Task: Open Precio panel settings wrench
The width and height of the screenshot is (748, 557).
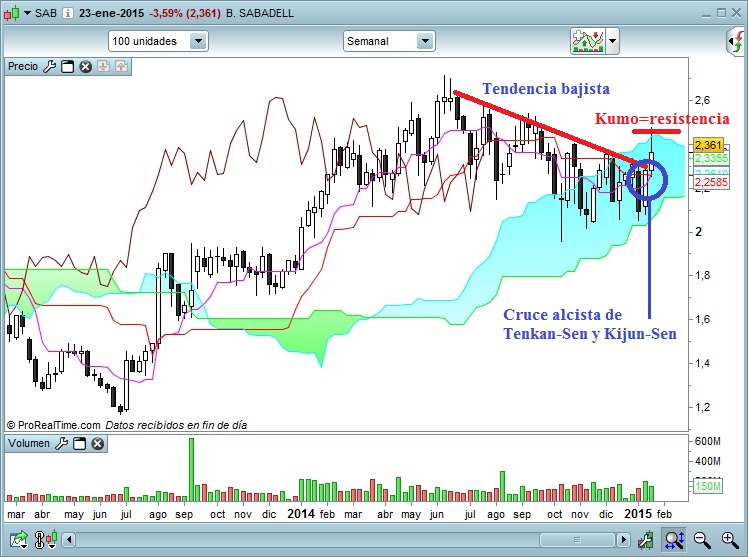Action: (x=50, y=66)
